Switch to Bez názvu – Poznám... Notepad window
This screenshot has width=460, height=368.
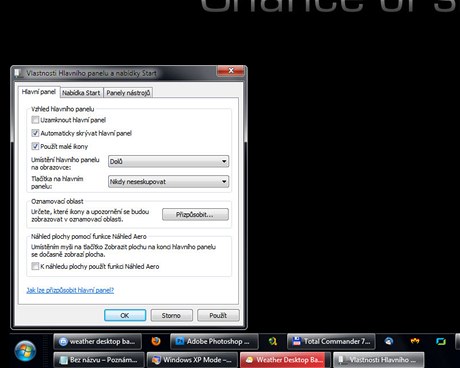(x=99, y=360)
